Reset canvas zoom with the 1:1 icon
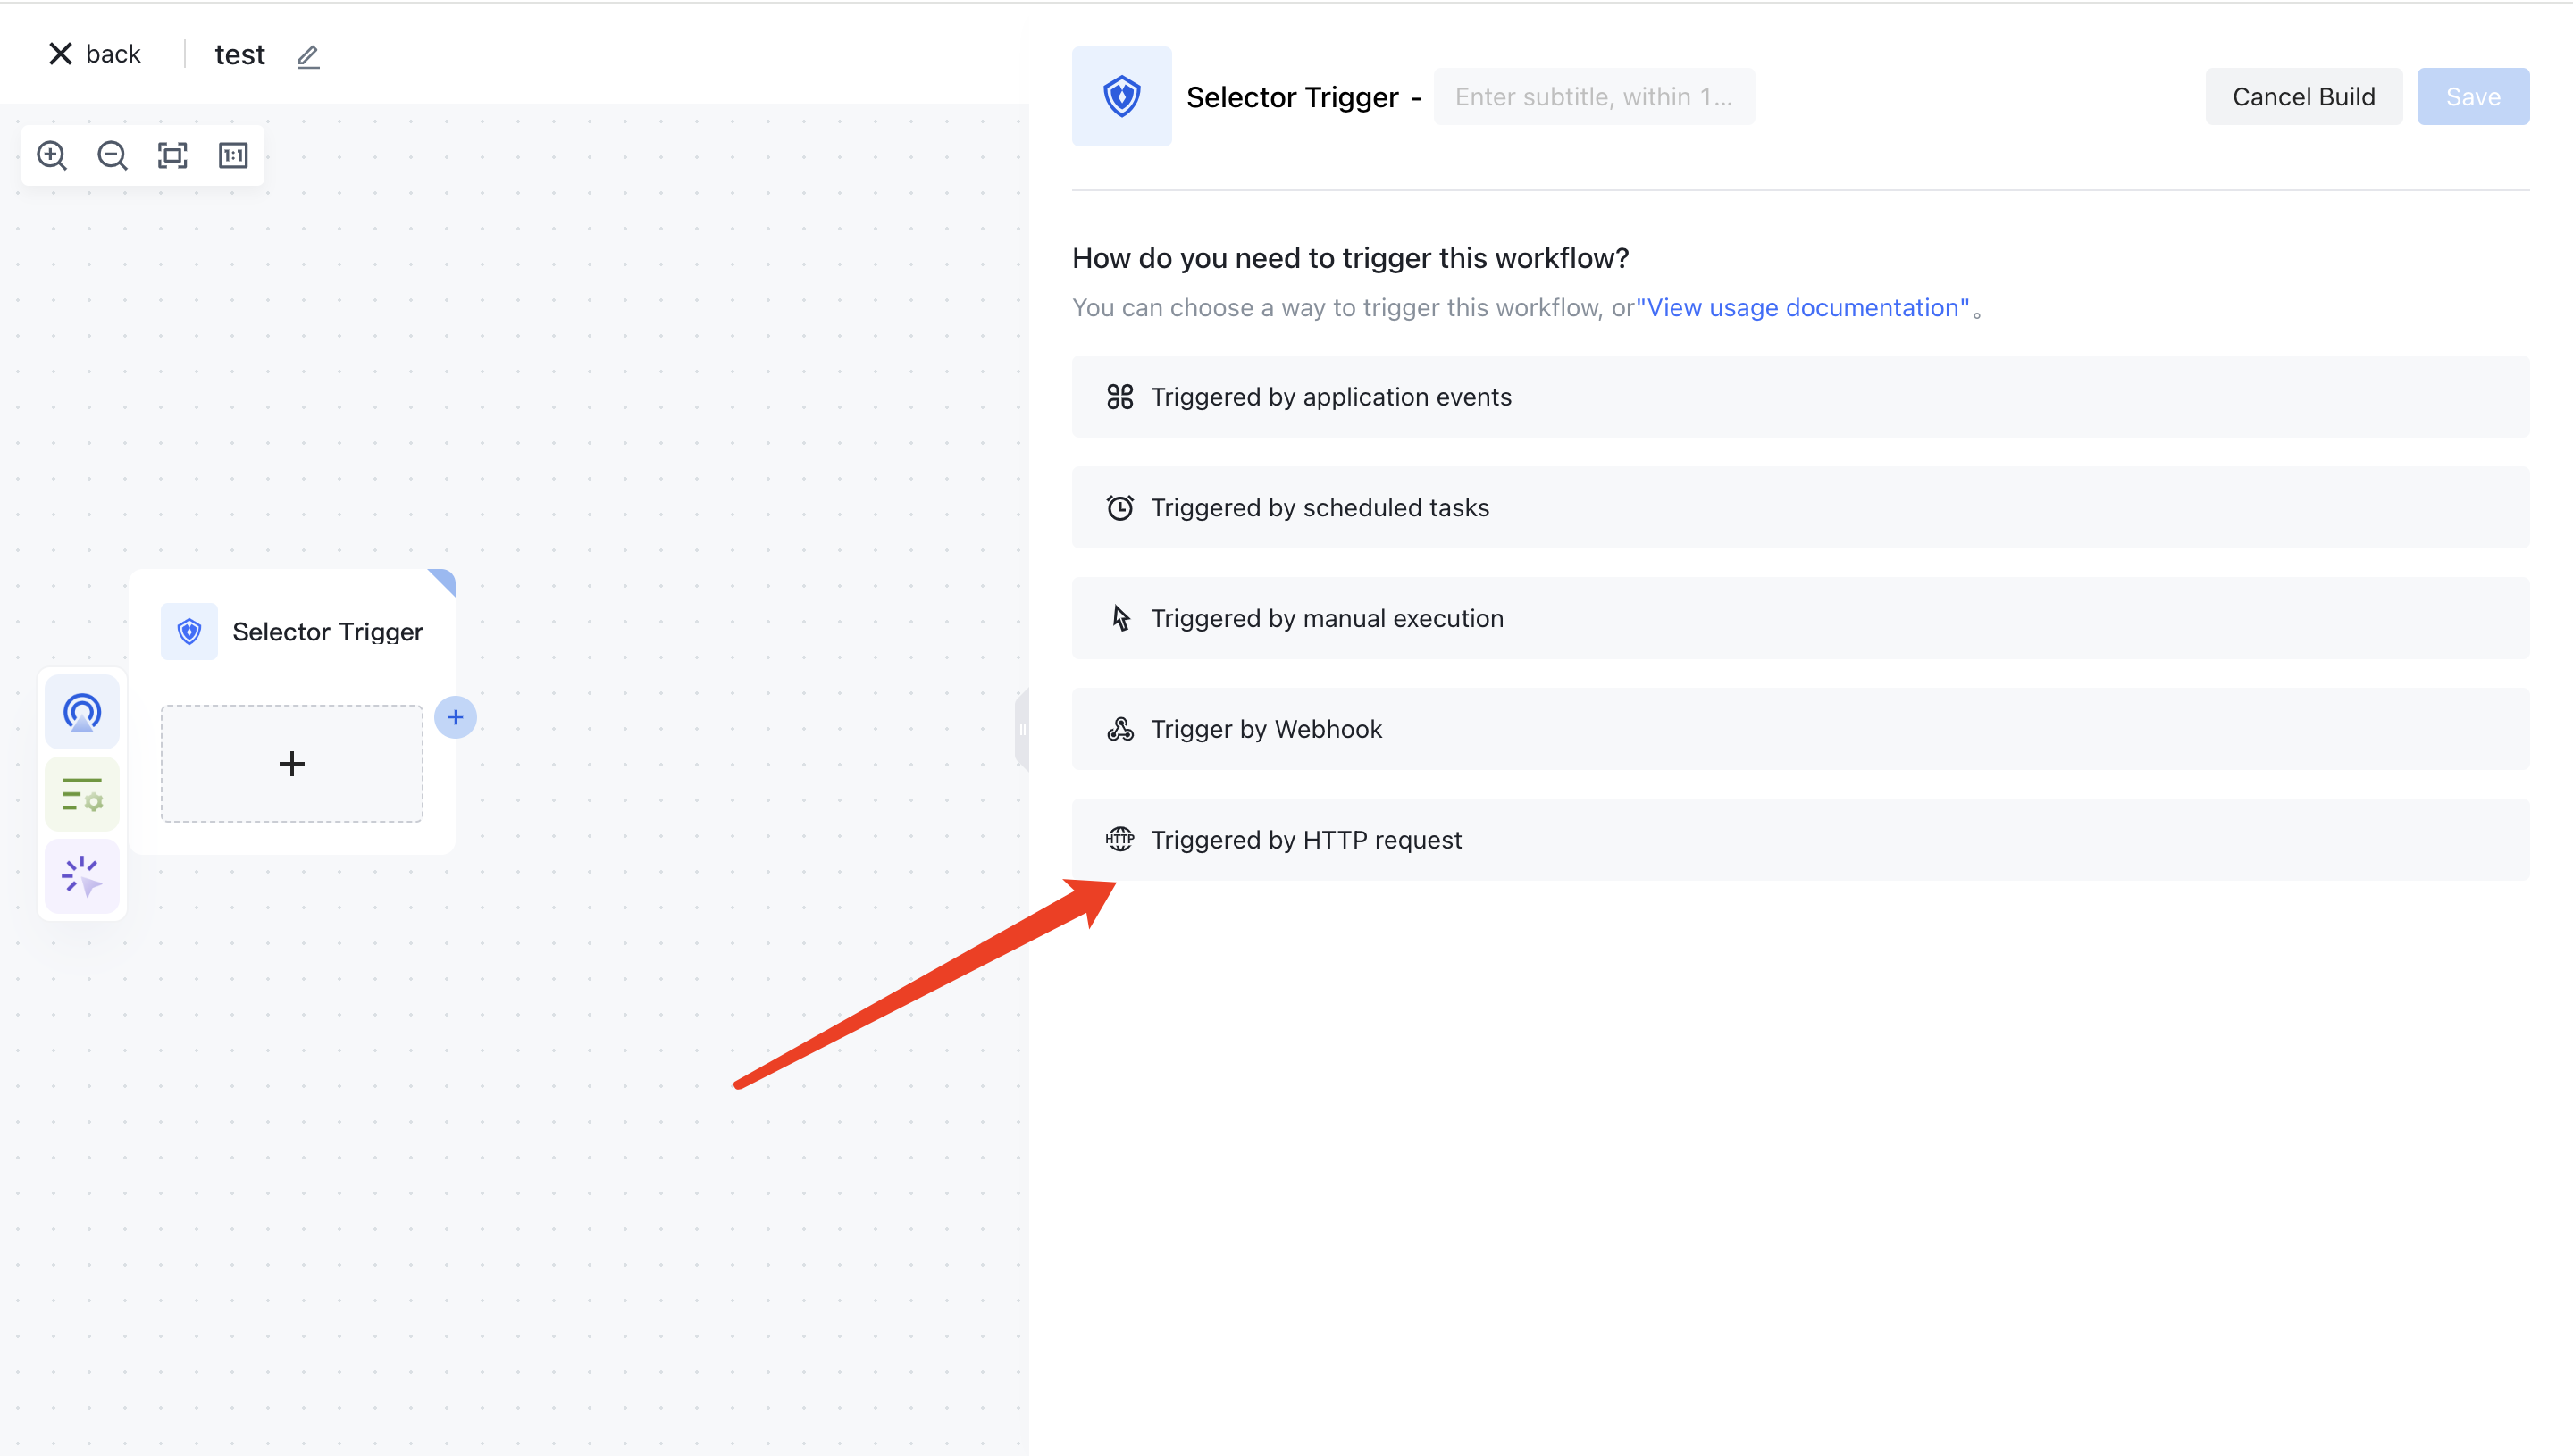This screenshot has width=2573, height=1456. pos(233,155)
